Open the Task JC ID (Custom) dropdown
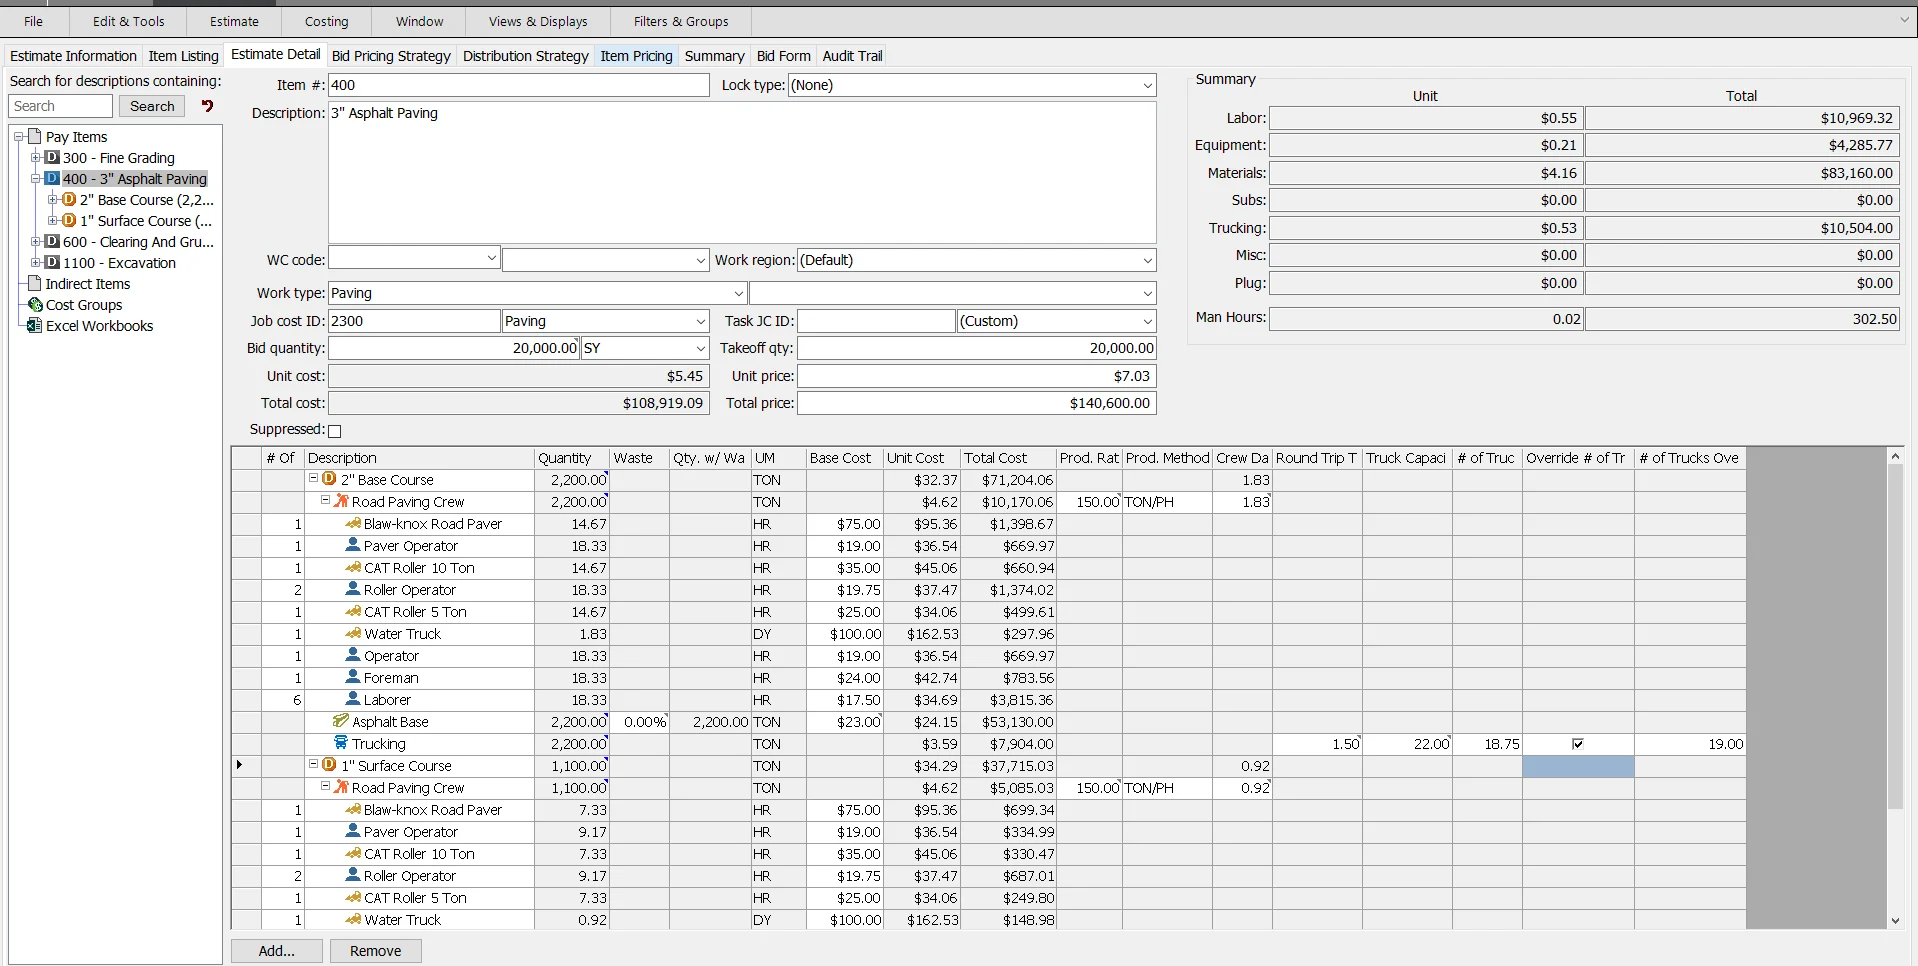Viewport: 1918px width, 966px height. click(1147, 322)
